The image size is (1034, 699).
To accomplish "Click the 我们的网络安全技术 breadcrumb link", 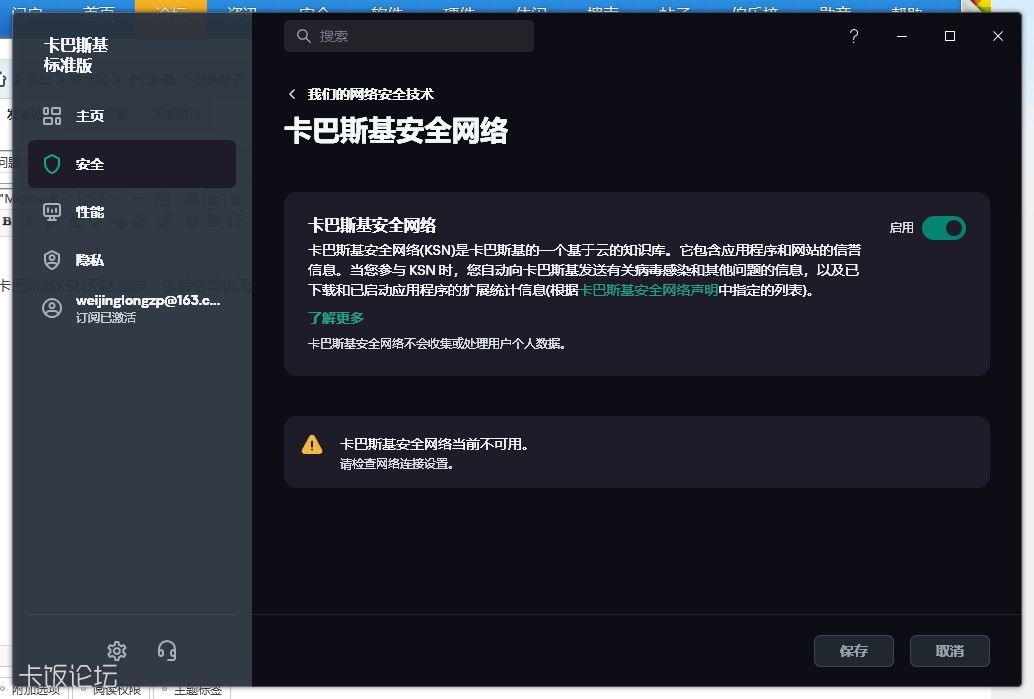I will [x=370, y=94].
